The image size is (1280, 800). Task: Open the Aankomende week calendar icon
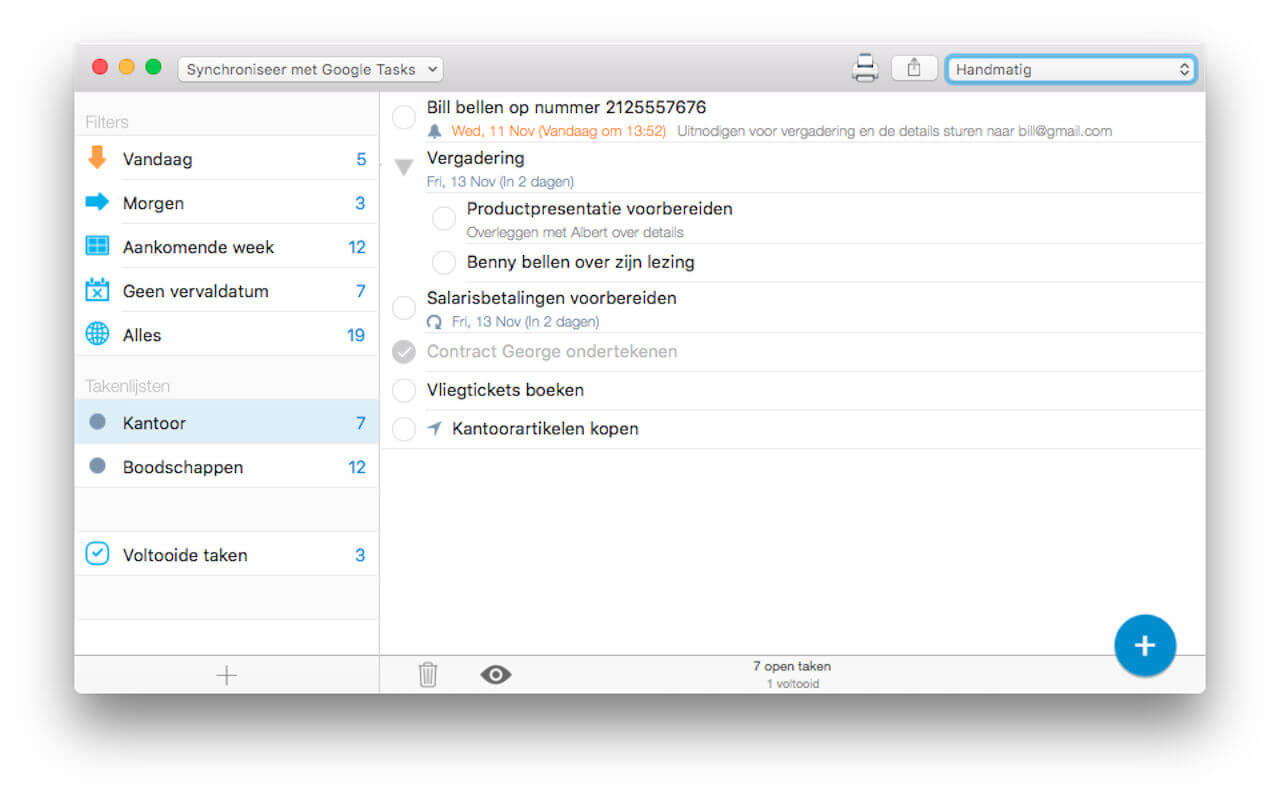pos(97,246)
